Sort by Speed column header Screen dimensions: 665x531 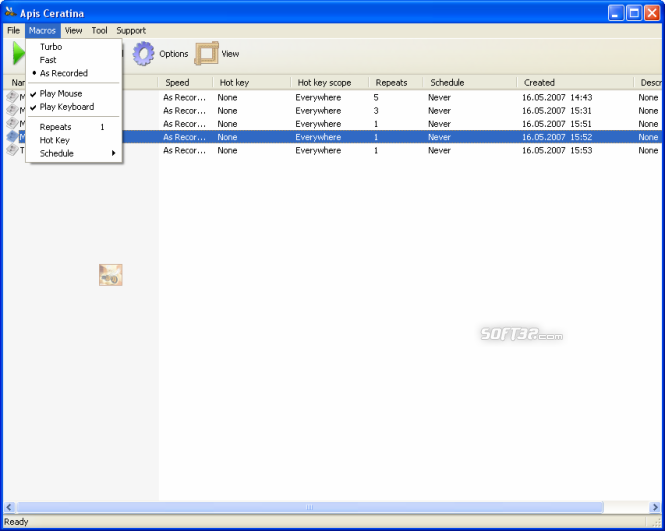coord(185,82)
